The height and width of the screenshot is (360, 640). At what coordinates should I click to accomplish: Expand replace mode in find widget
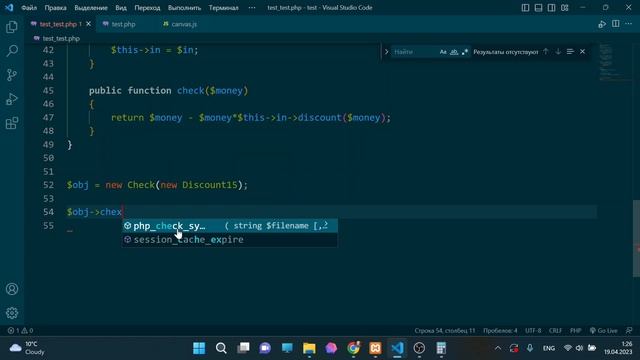(386, 52)
